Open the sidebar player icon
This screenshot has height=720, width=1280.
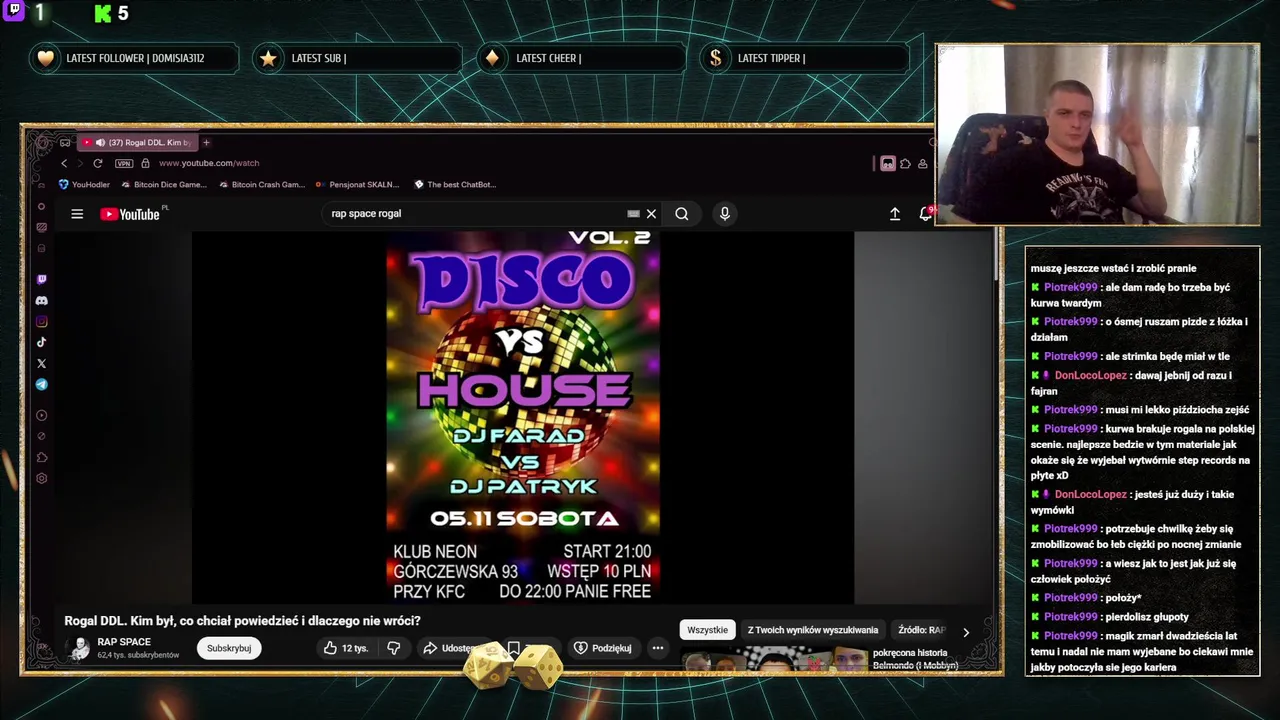(x=41, y=416)
